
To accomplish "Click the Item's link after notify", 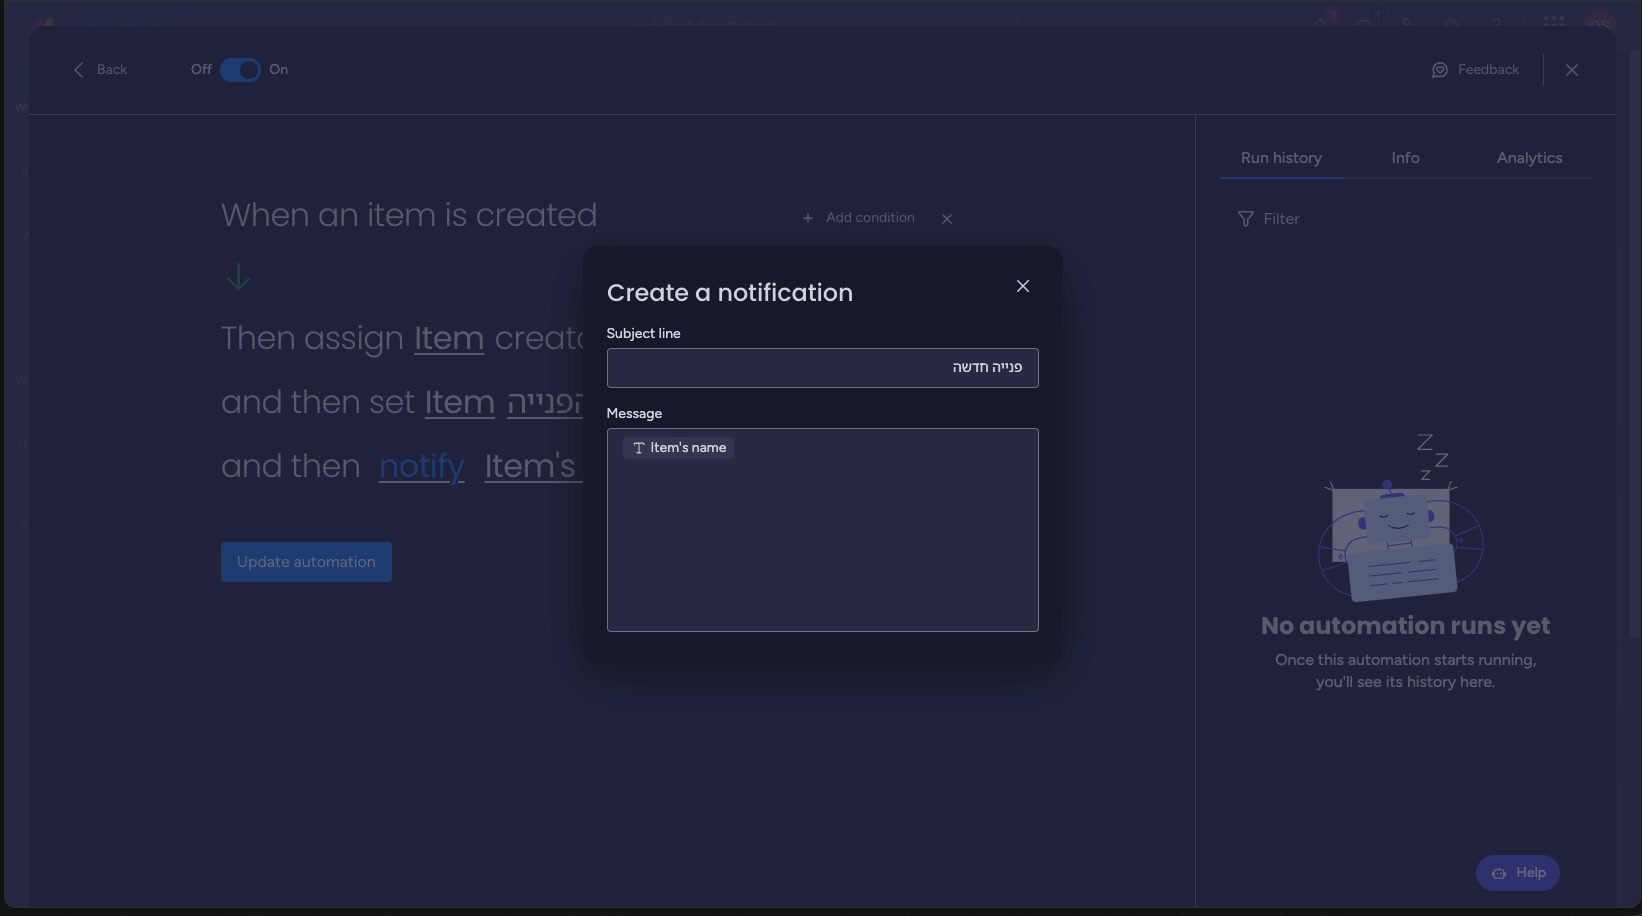I will (532, 466).
